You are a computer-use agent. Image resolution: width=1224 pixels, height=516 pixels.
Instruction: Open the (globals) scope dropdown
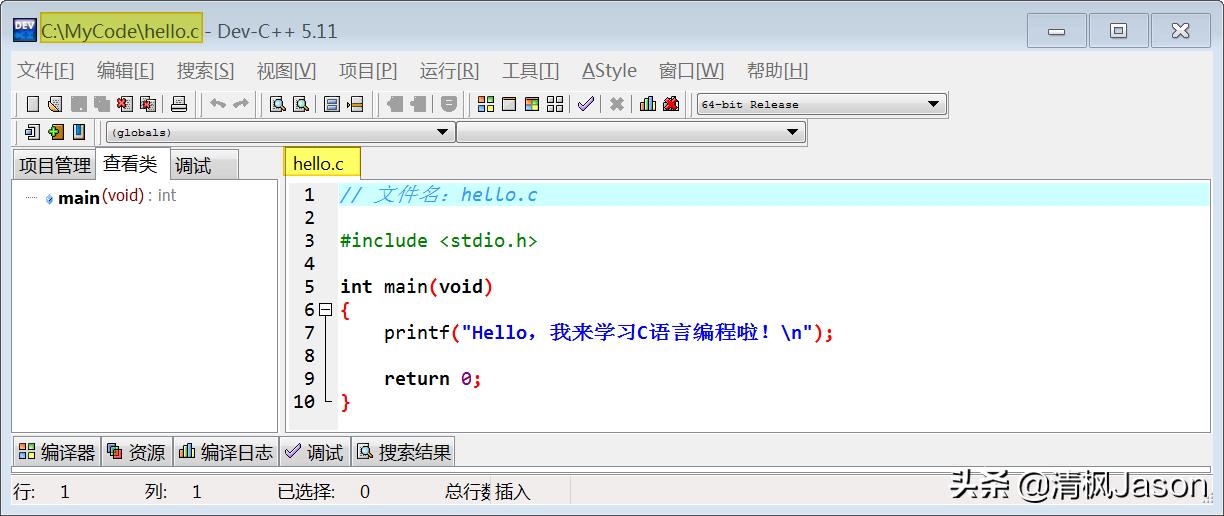(280, 132)
